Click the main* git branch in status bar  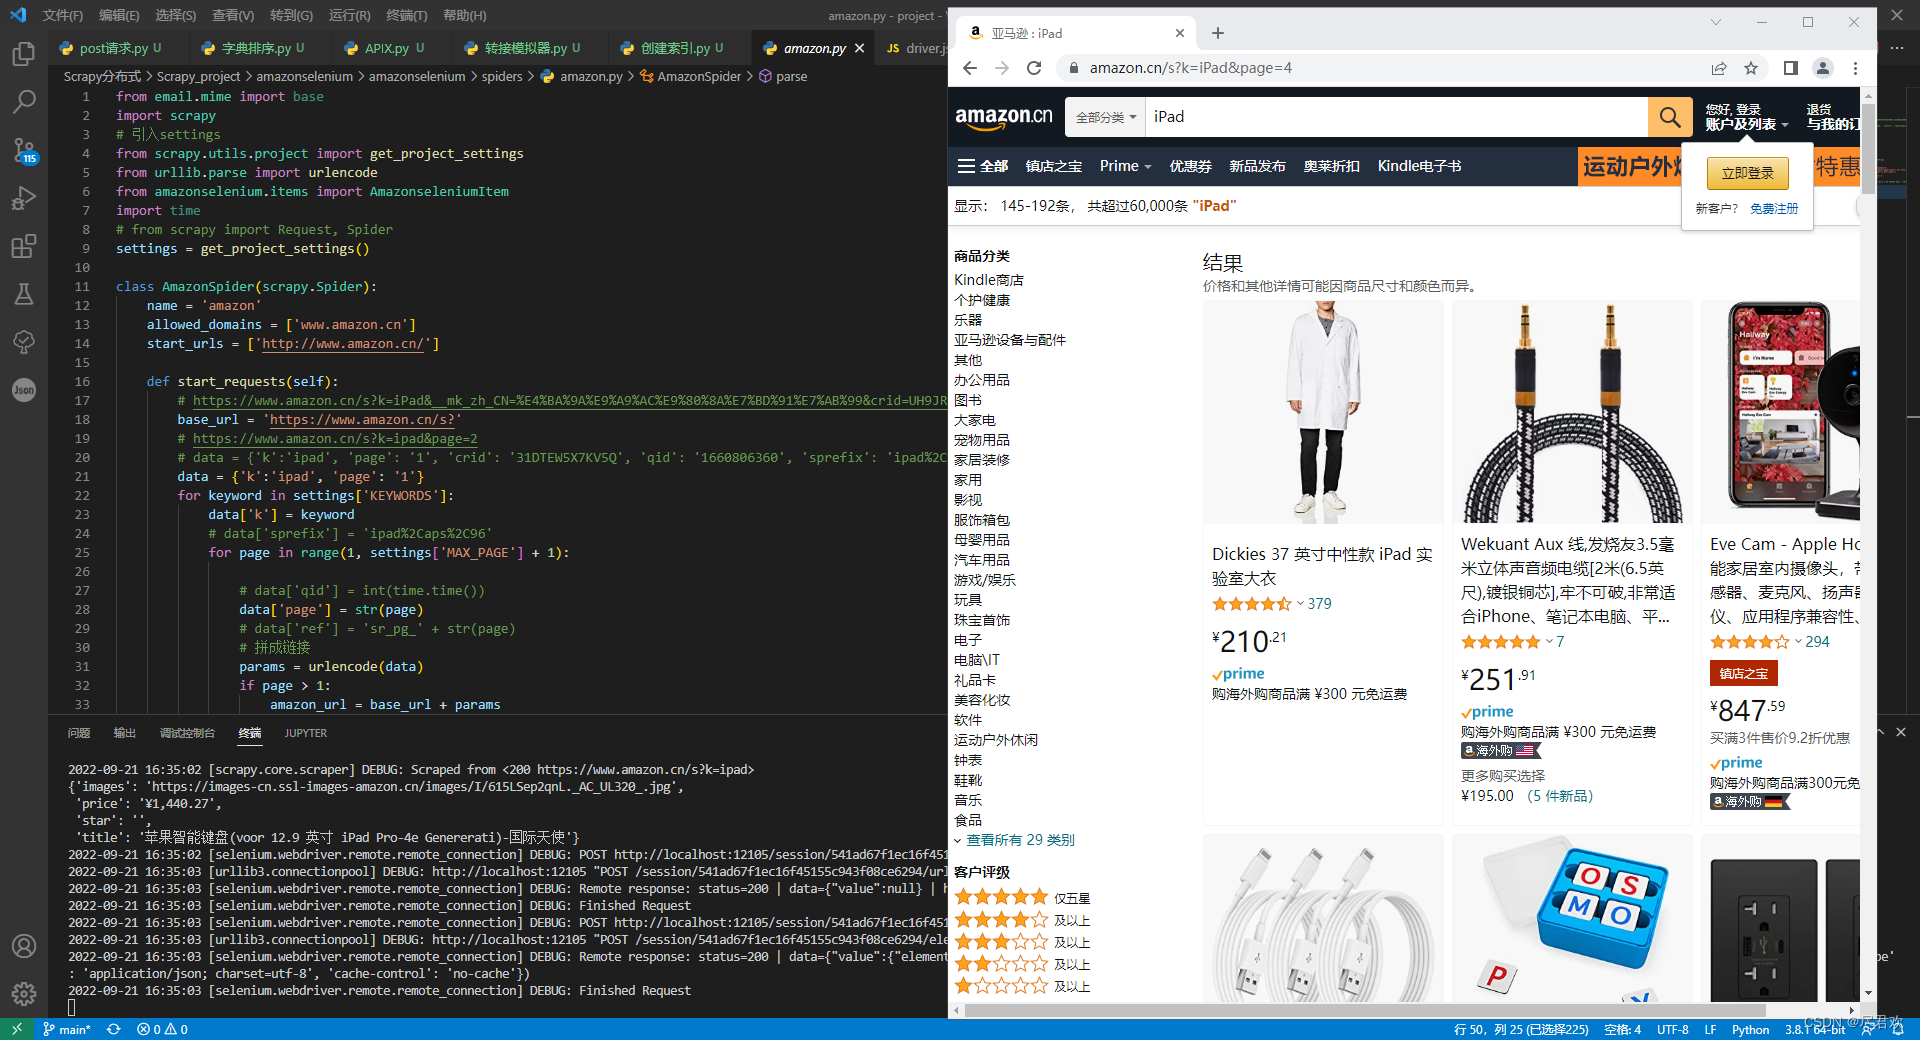[68, 1029]
